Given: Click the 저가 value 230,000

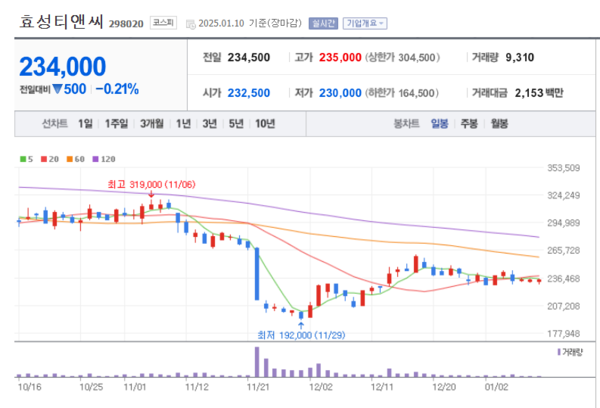Looking at the screenshot, I should coord(340,93).
